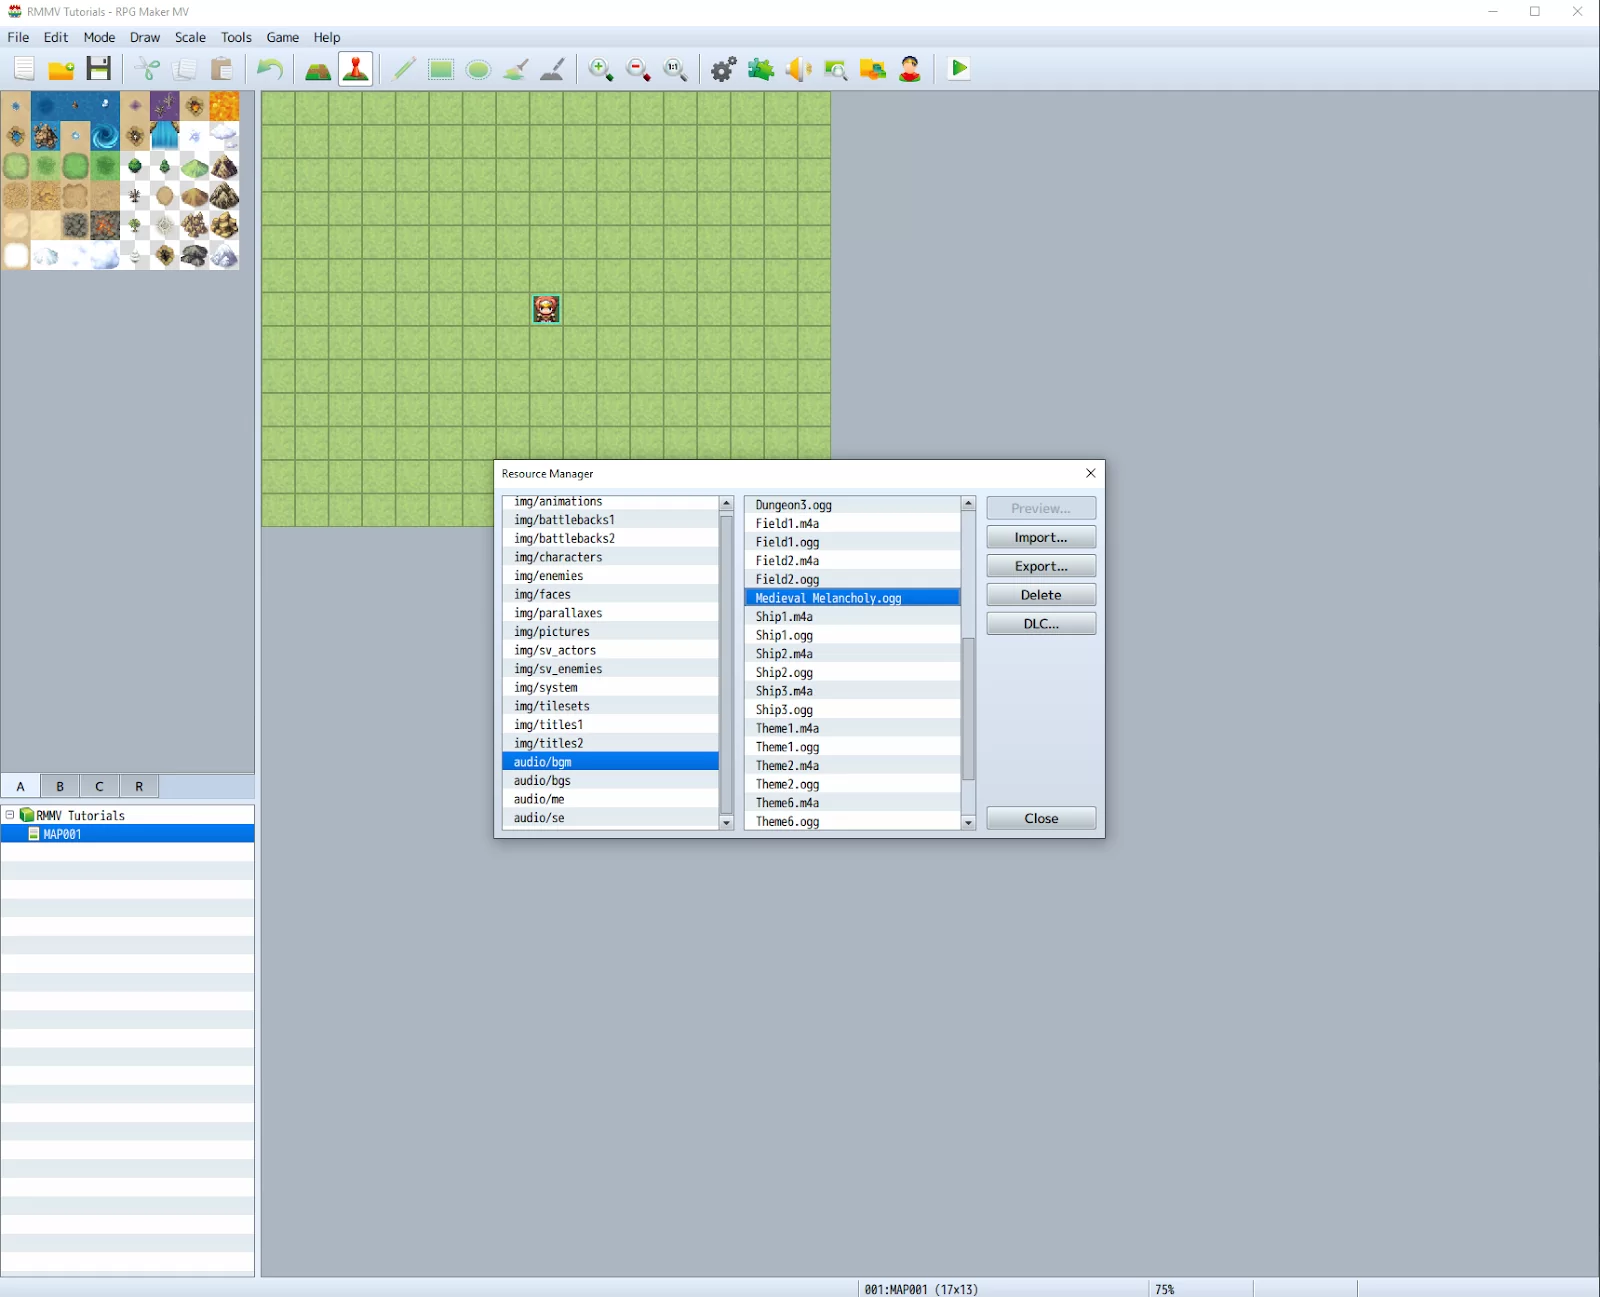Click the New Project toolbar icon
The width and height of the screenshot is (1600, 1297).
click(x=24, y=69)
